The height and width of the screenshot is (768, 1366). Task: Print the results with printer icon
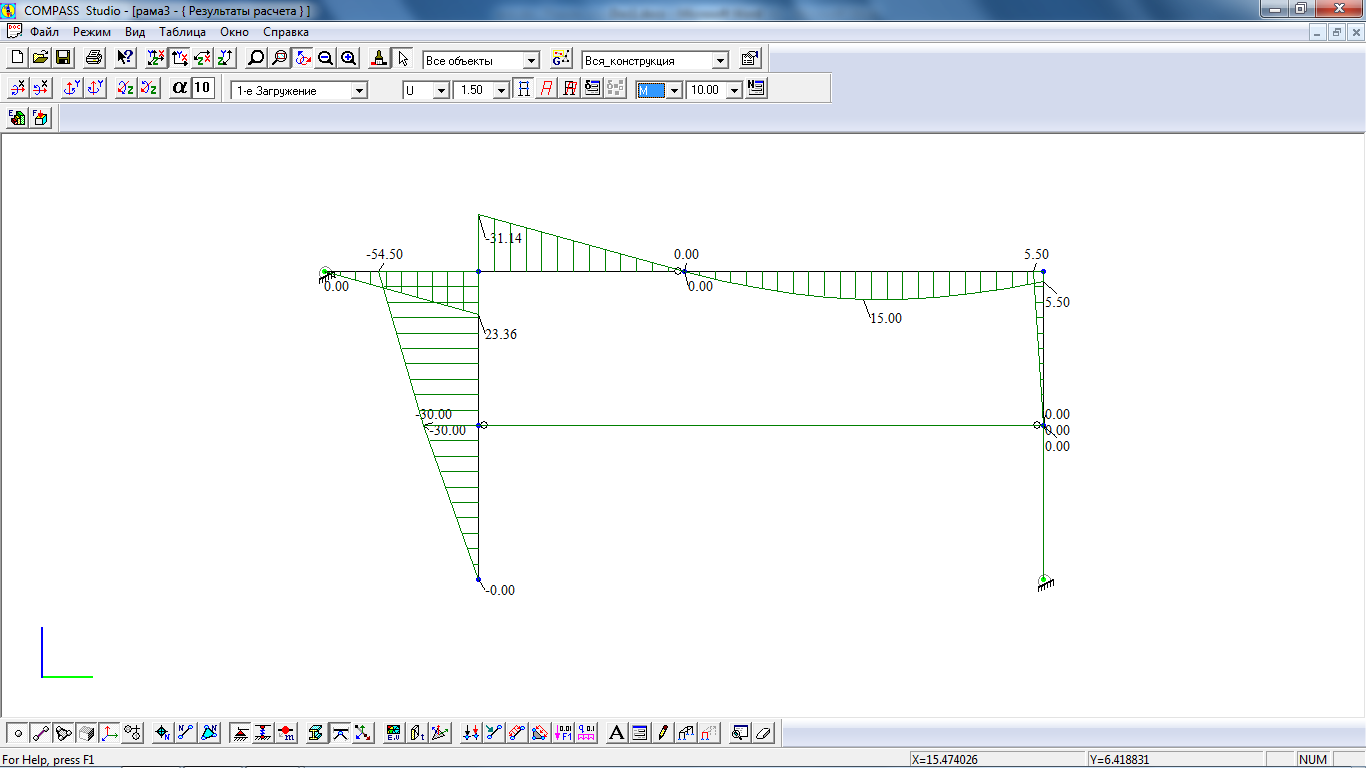click(x=94, y=58)
